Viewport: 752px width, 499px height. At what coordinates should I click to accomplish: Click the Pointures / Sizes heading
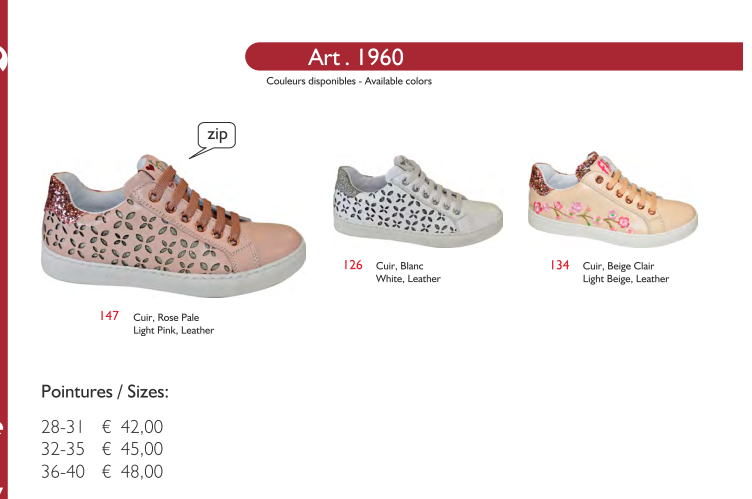[x=105, y=391]
